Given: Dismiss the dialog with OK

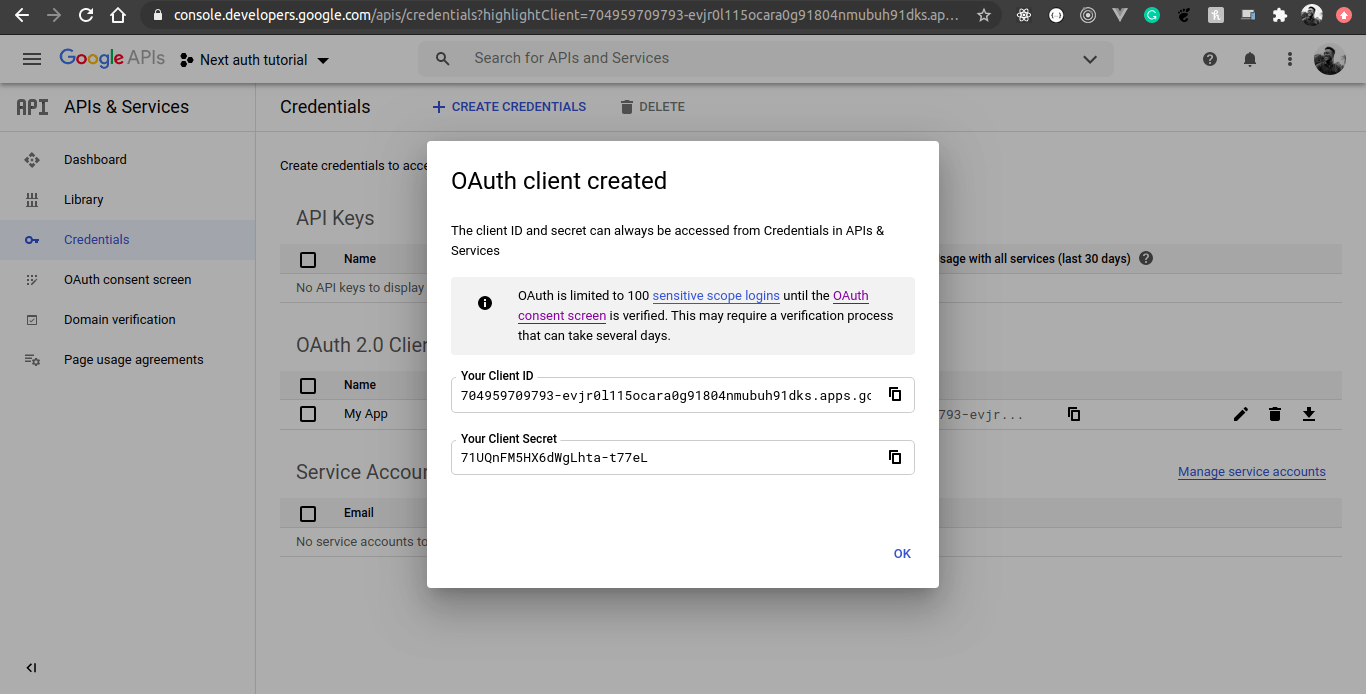Looking at the screenshot, I should [x=901, y=553].
